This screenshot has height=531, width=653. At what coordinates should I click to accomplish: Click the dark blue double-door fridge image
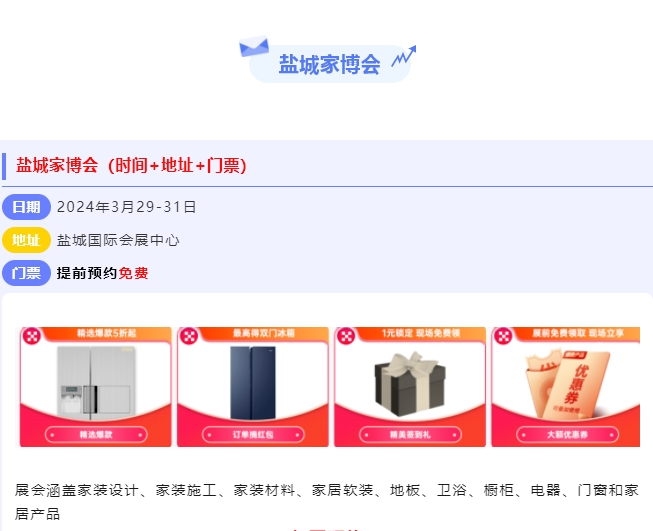tap(253, 383)
